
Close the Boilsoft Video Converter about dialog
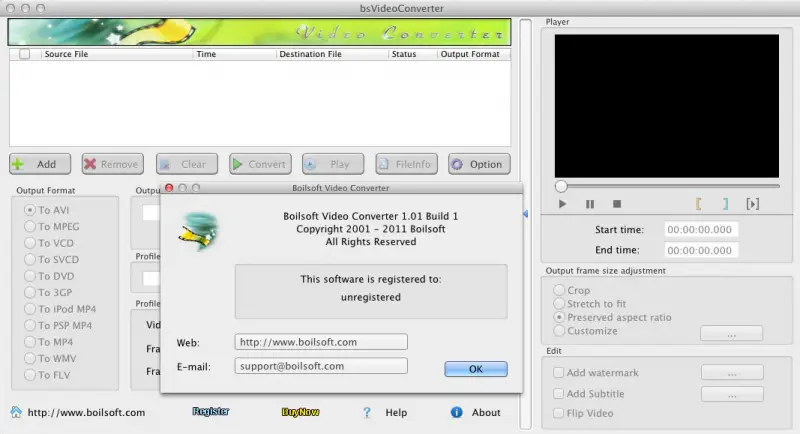tap(169, 188)
